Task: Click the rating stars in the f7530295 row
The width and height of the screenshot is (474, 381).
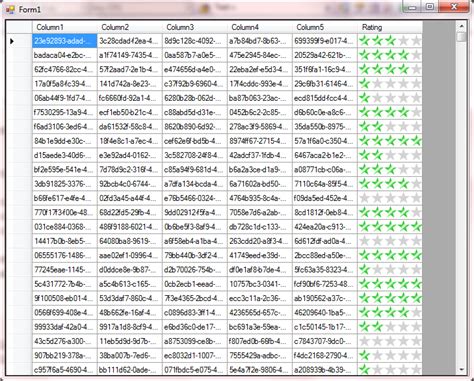Action: pyautogui.click(x=390, y=112)
